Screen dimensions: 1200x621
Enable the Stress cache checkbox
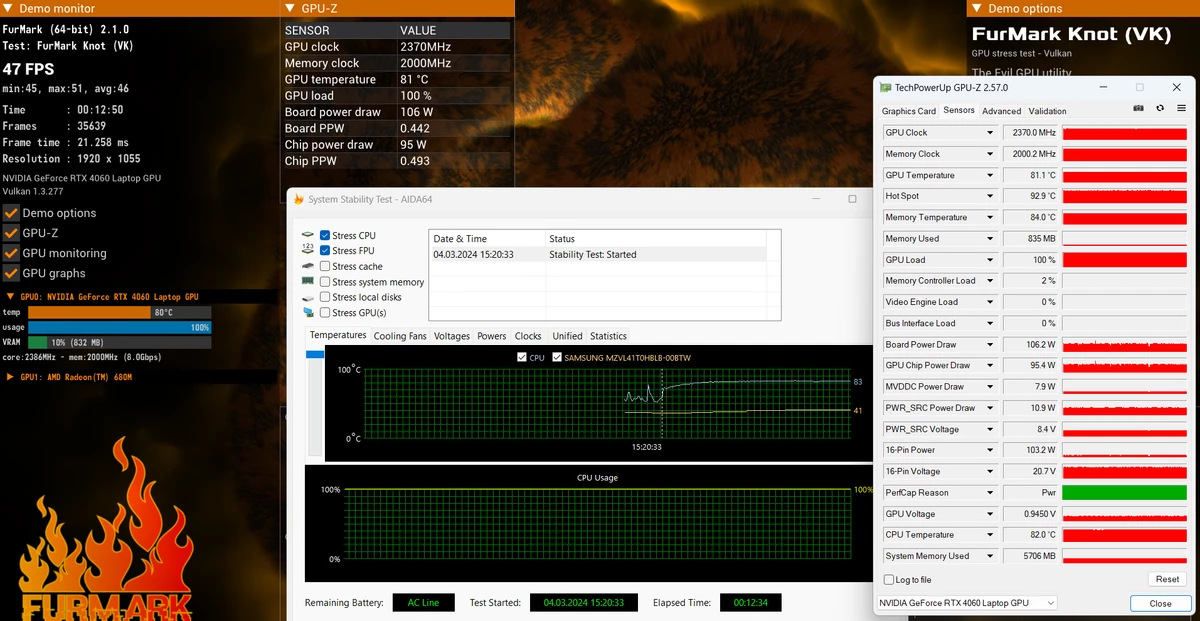tap(325, 266)
